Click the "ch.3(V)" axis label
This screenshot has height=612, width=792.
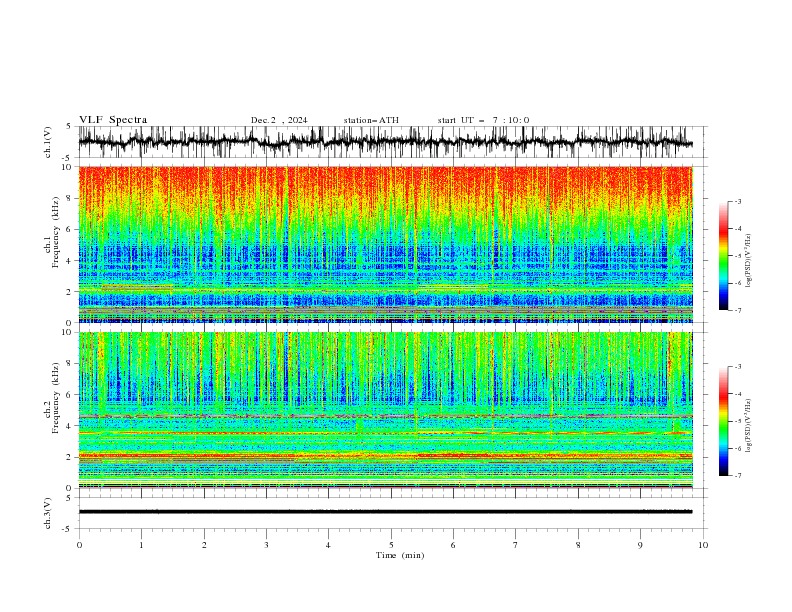[x=48, y=513]
